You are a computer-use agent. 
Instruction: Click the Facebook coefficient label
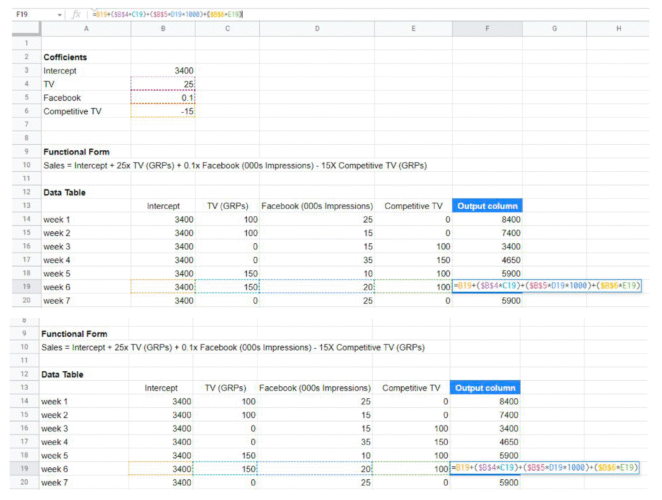pyautogui.click(x=62, y=98)
